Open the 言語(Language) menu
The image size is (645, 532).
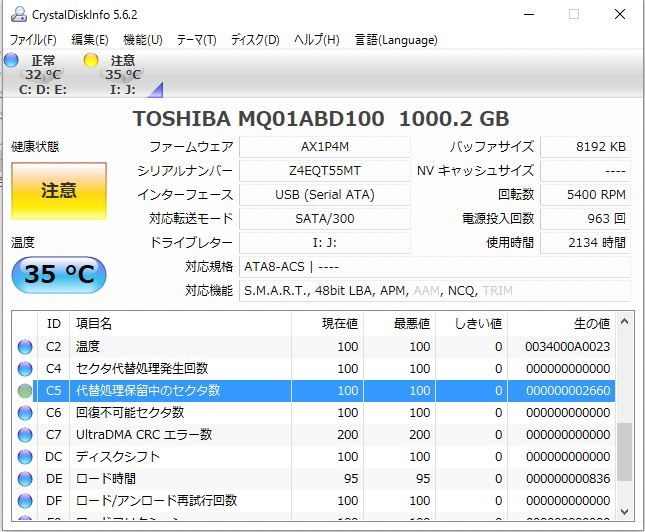(396, 40)
